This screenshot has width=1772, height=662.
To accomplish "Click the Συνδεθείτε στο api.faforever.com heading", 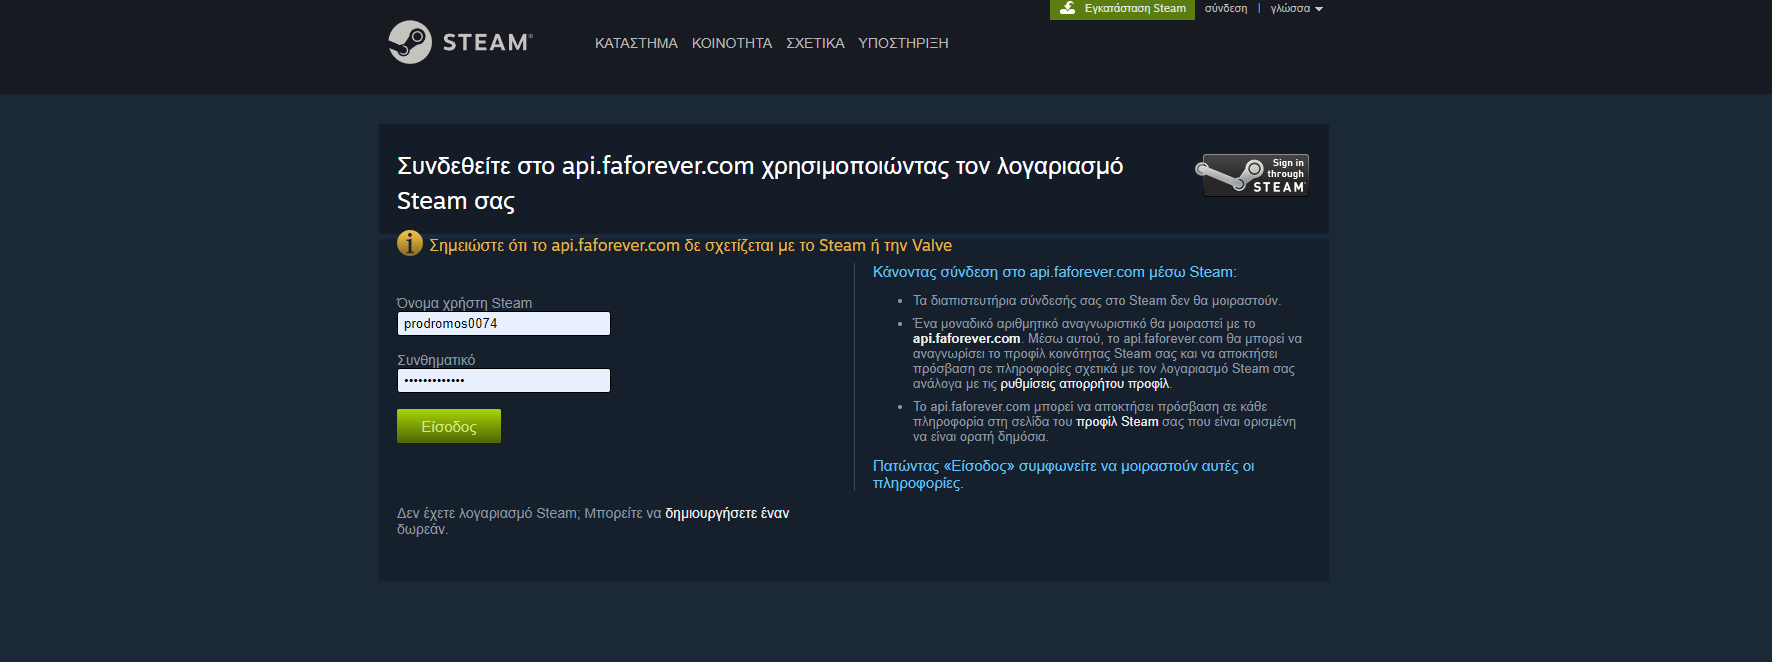I will pos(760,183).
